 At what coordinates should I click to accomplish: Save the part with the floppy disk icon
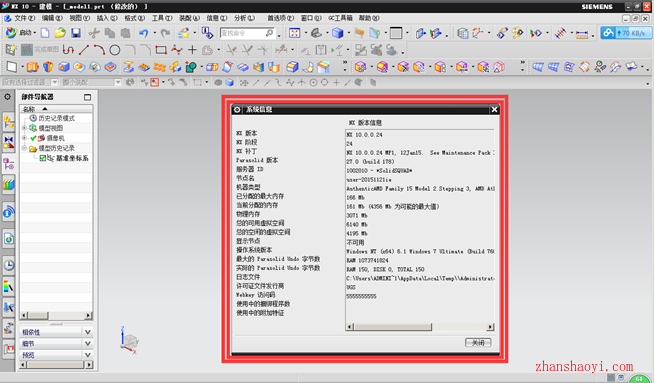pyautogui.click(x=75, y=33)
